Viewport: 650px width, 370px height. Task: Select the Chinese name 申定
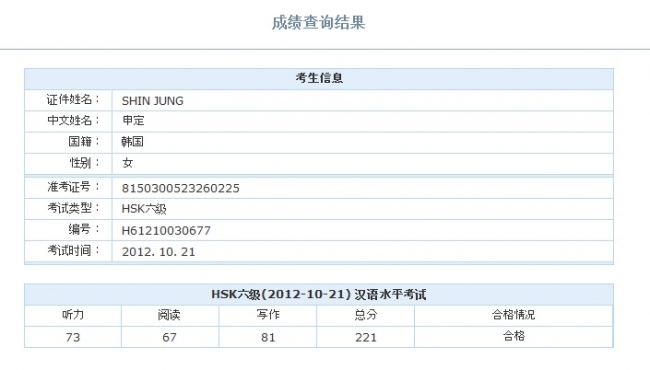[133, 121]
